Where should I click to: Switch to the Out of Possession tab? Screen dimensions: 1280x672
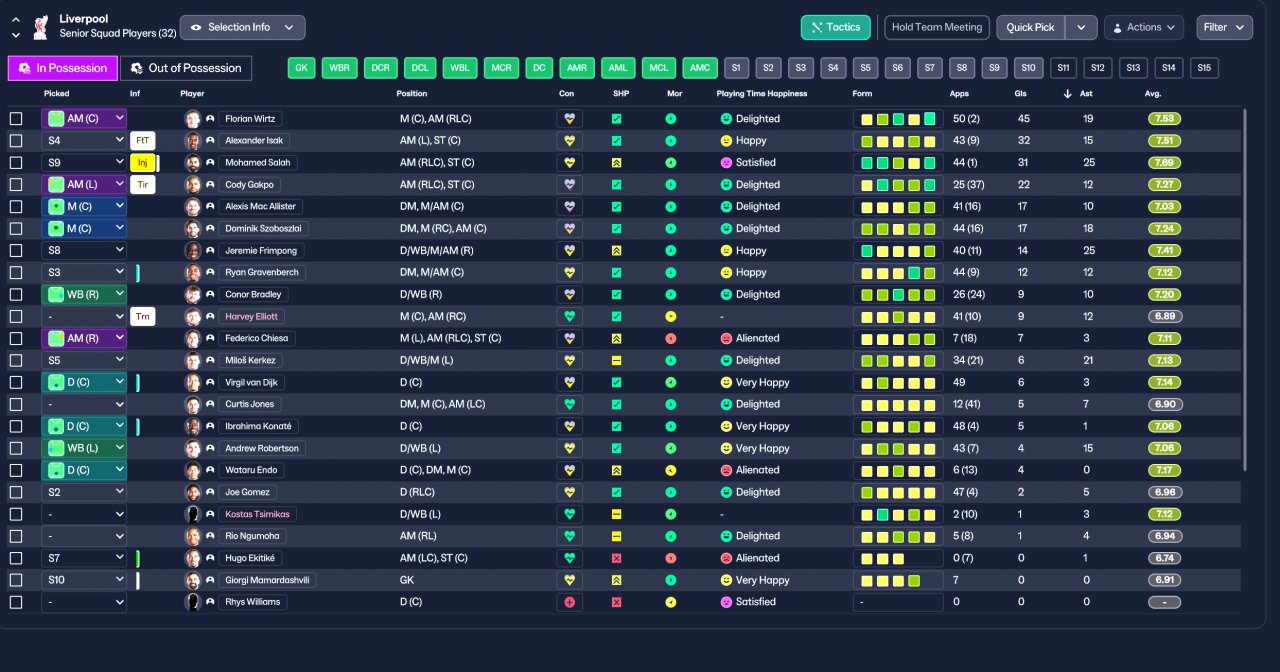(x=186, y=68)
